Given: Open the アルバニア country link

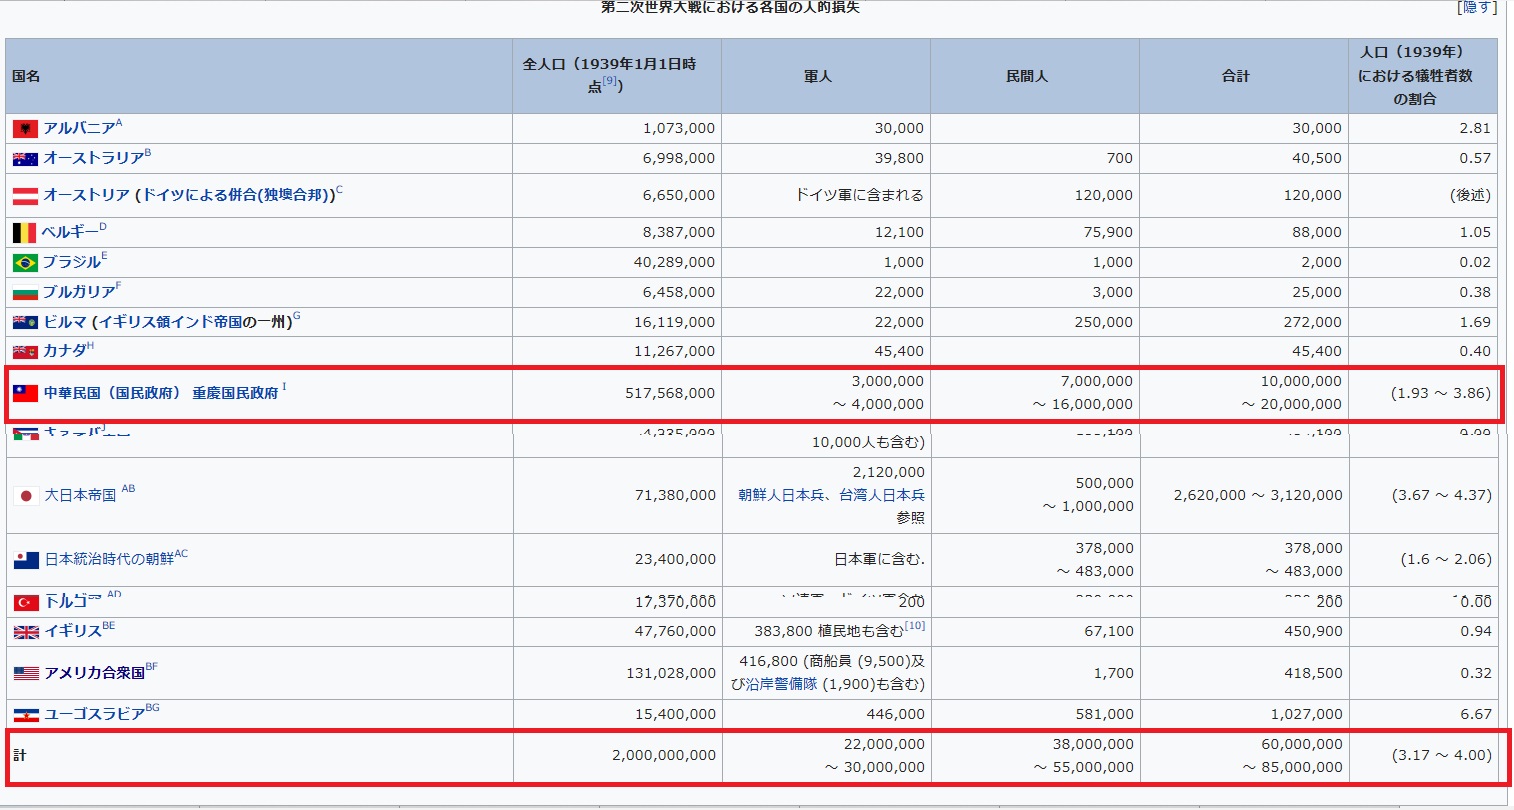Looking at the screenshot, I should pyautogui.click(x=79, y=129).
